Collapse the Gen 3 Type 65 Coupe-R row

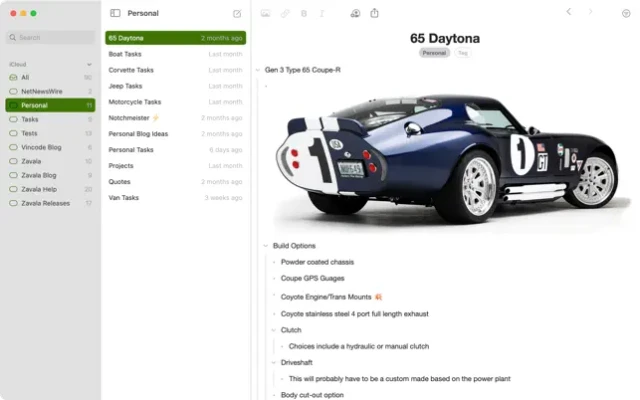[258, 70]
